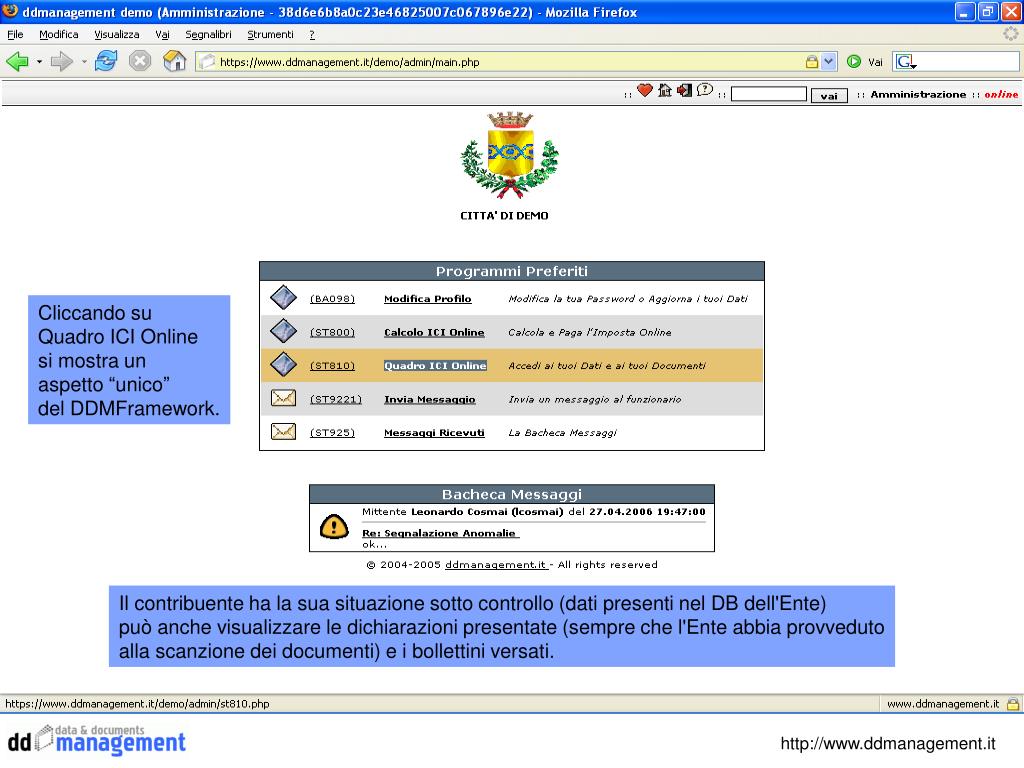1024x768 pixels.
Task: Click the logout door icon
Action: tap(684, 91)
